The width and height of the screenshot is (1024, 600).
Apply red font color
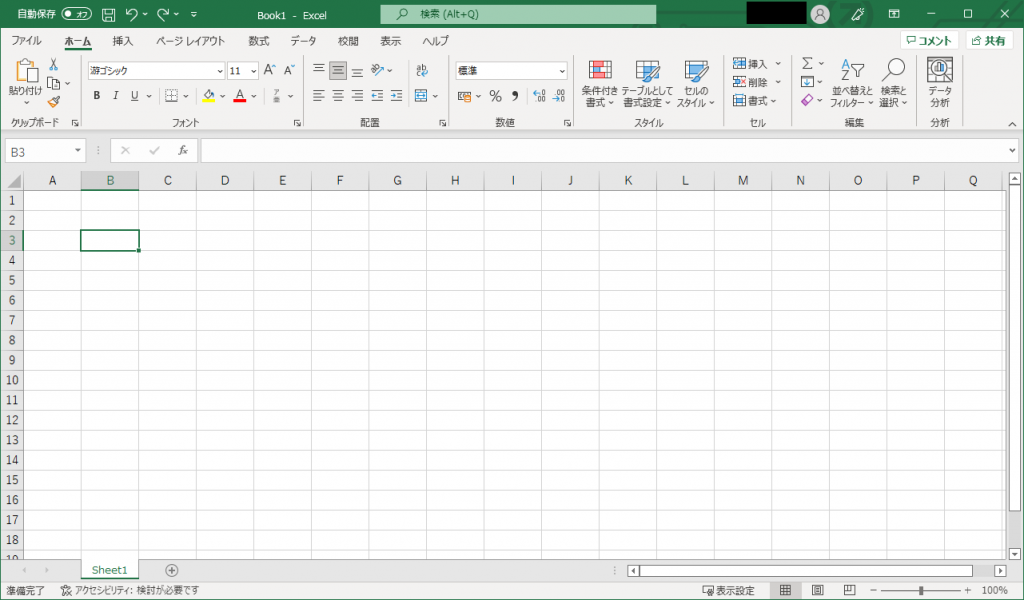click(240, 96)
